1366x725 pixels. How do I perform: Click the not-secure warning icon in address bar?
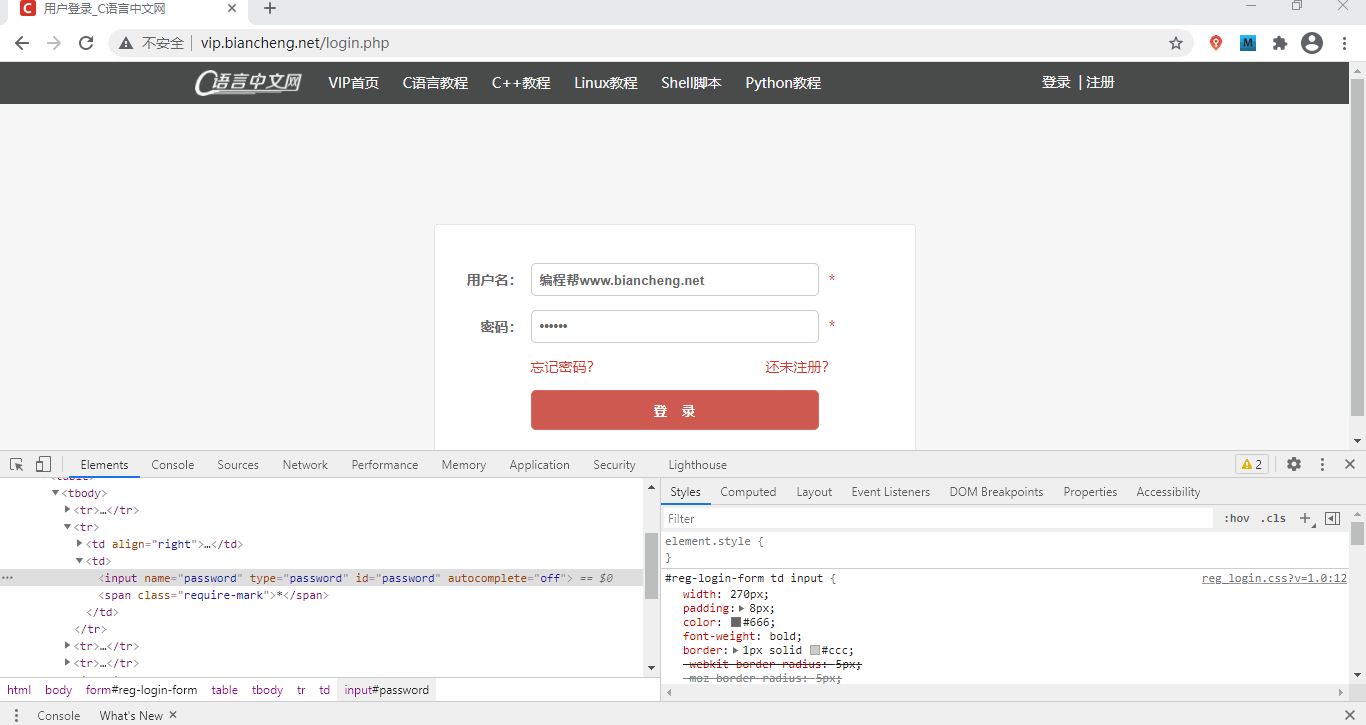coord(126,43)
